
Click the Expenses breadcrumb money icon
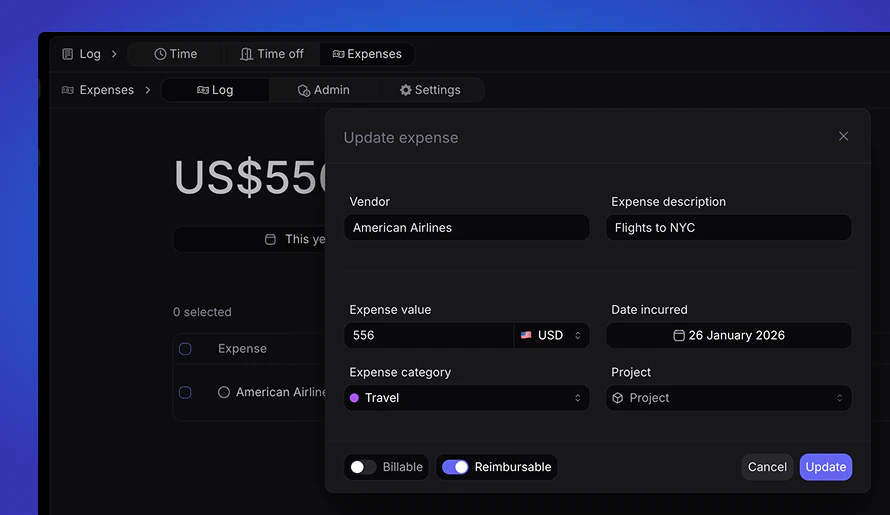68,90
